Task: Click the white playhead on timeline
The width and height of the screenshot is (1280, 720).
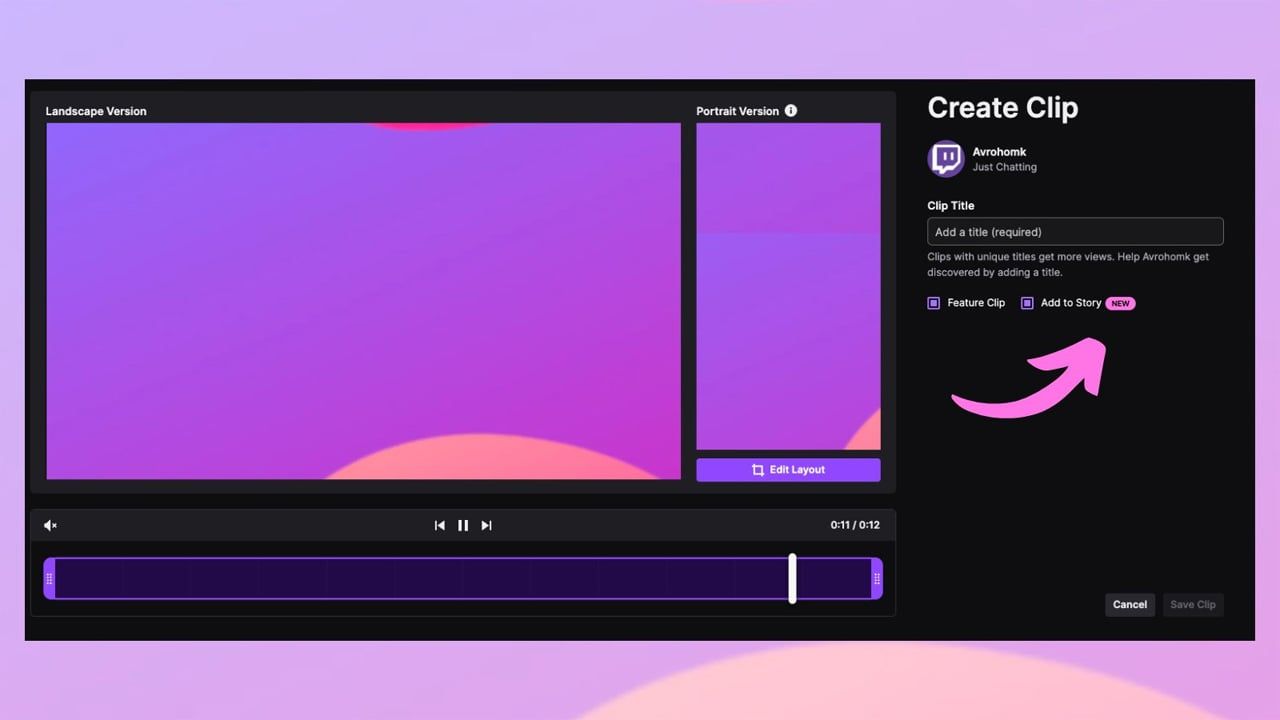Action: click(792, 578)
